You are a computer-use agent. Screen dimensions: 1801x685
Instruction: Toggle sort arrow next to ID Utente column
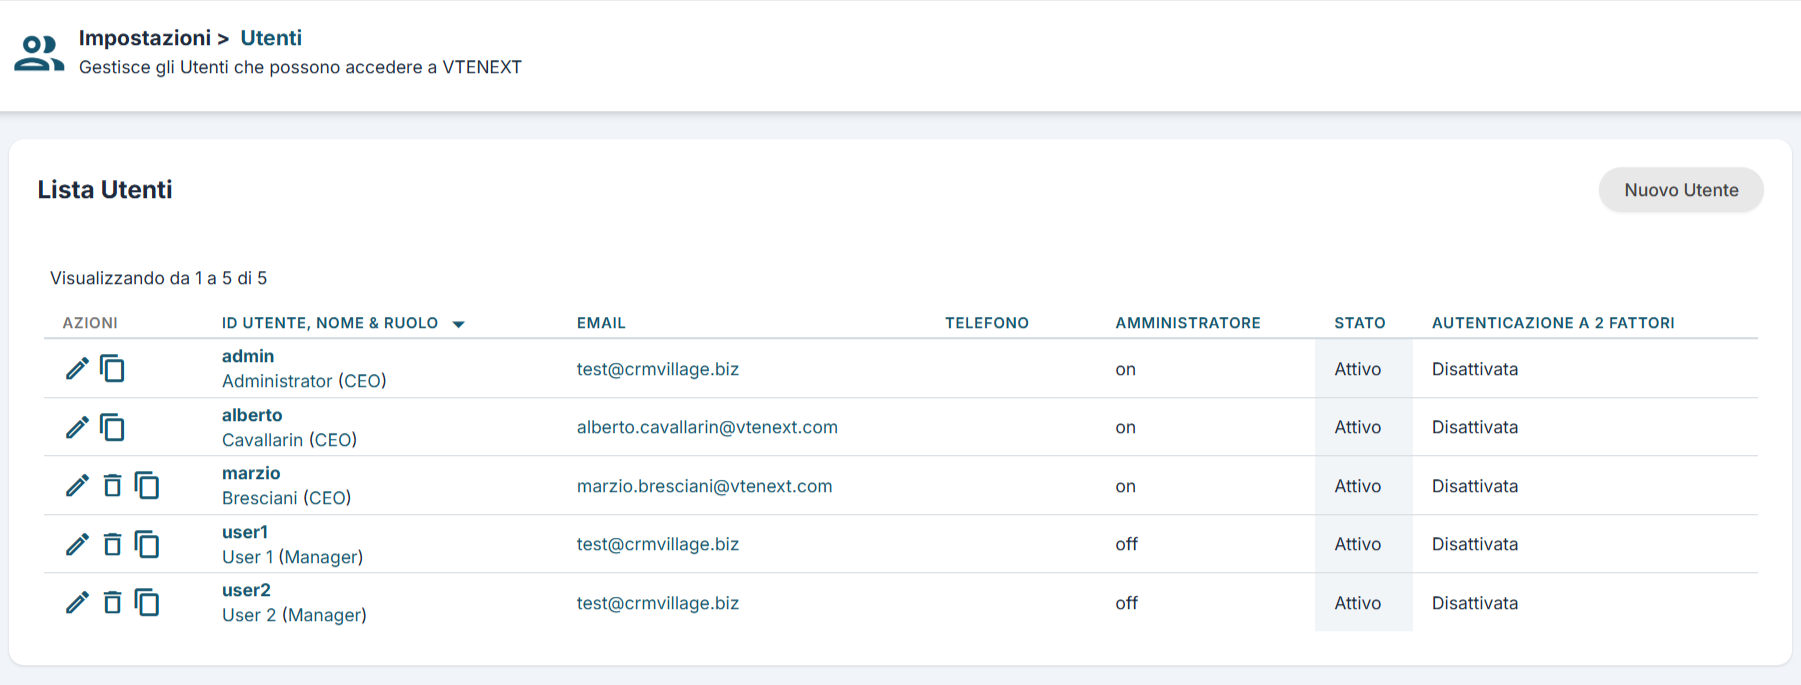459,324
